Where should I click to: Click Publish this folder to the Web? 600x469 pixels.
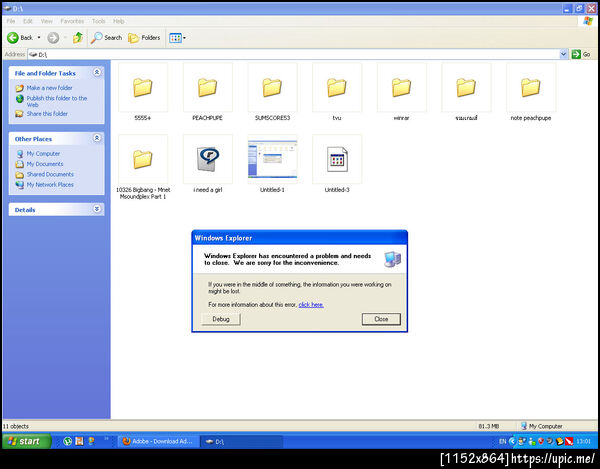57,101
